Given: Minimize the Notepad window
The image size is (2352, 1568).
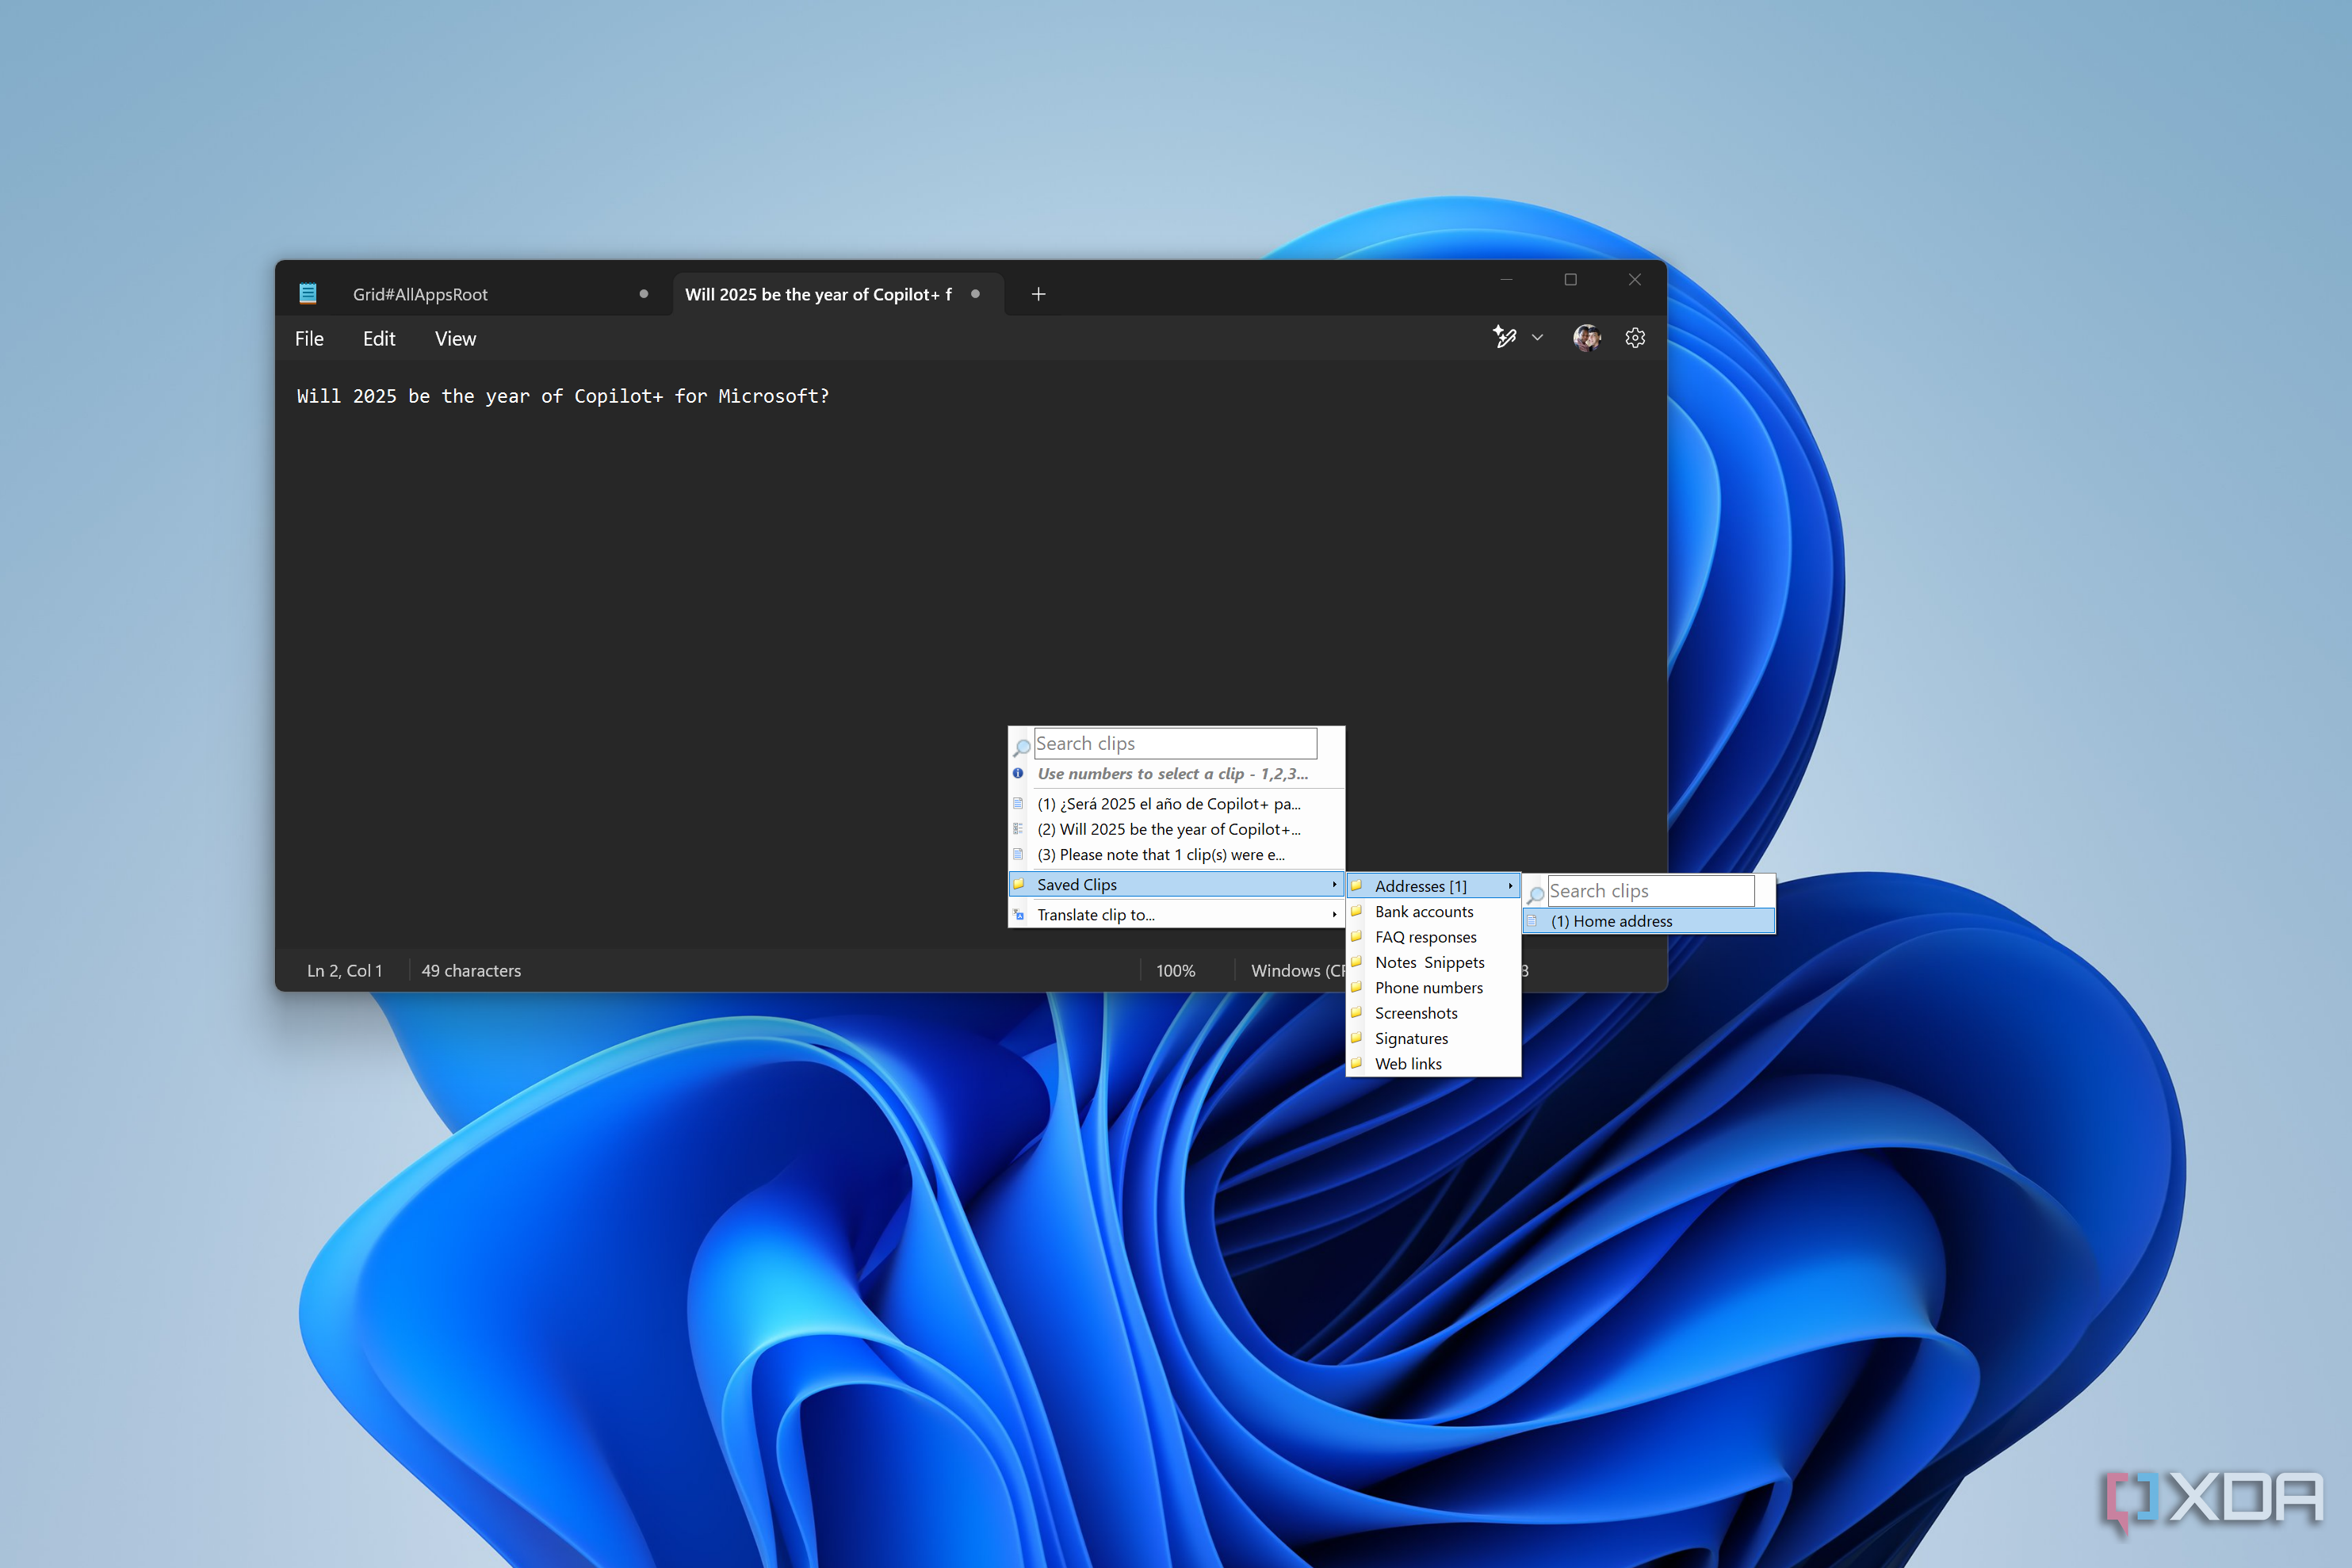Looking at the screenshot, I should 1506,280.
